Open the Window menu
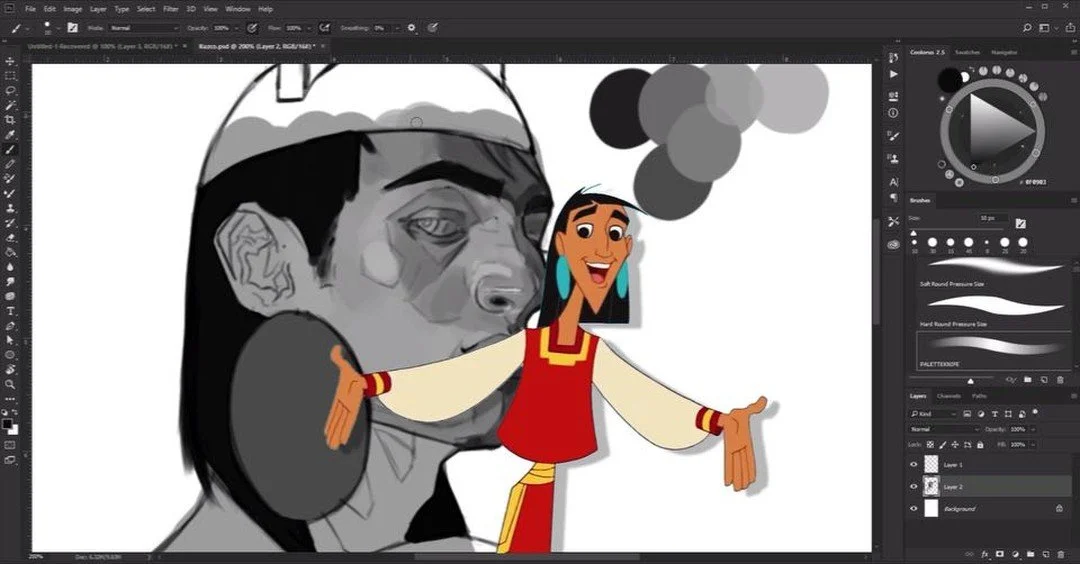The width and height of the screenshot is (1080, 564). 238,9
